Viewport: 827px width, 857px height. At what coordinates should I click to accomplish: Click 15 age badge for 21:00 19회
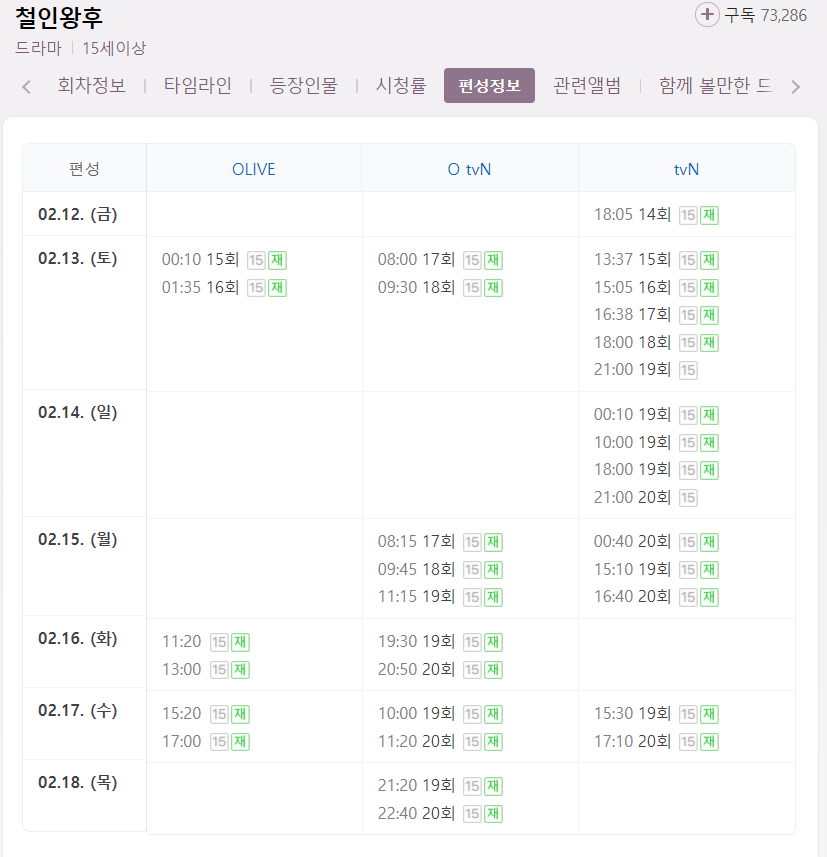click(688, 370)
